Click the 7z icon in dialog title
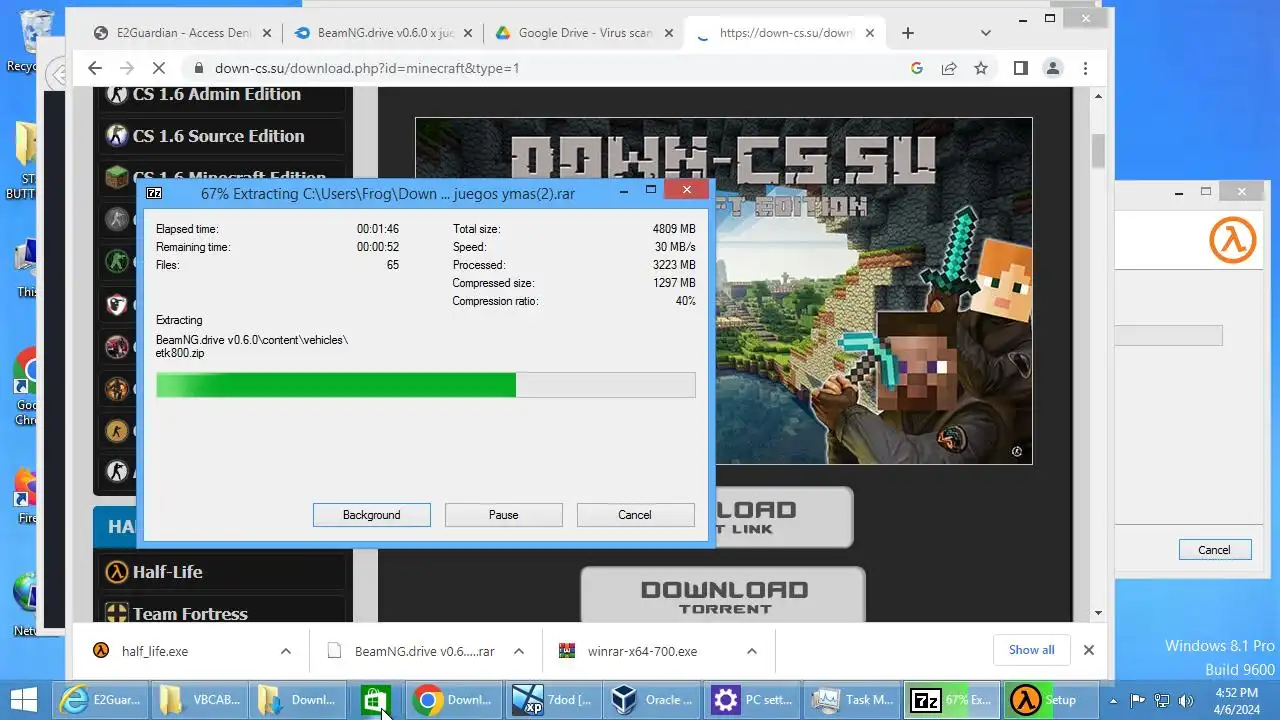The height and width of the screenshot is (720, 1280). (154, 193)
